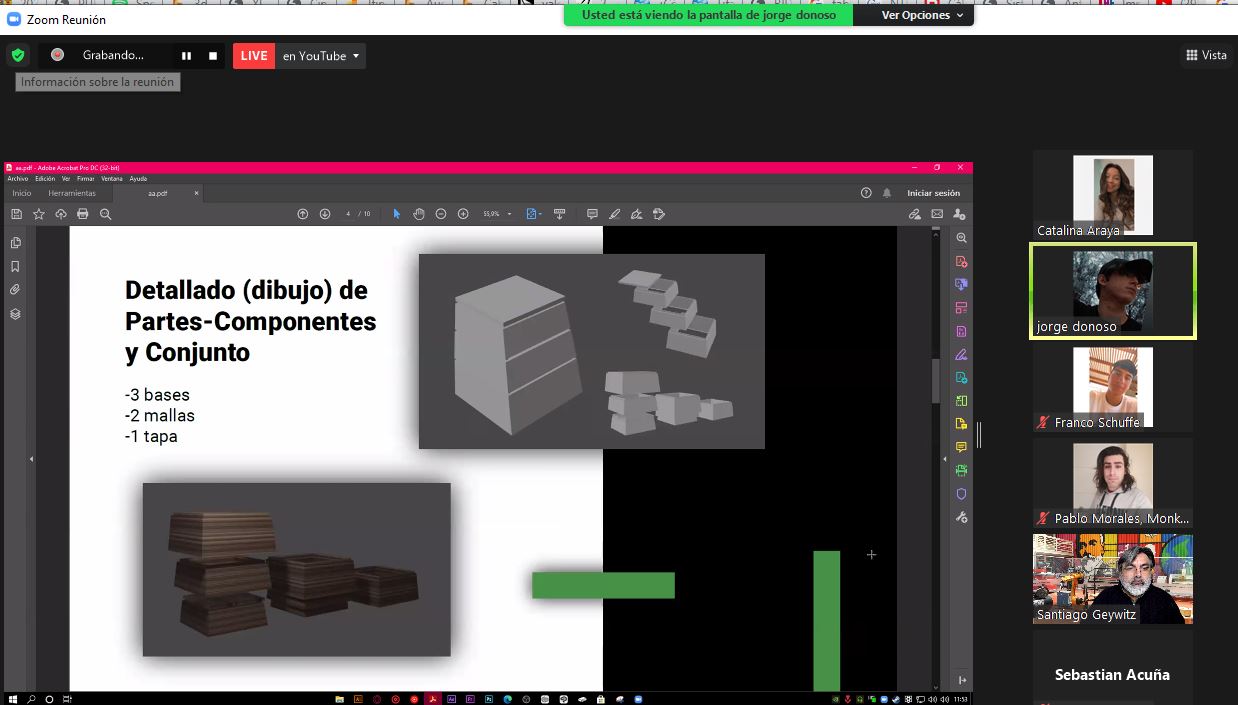Click the save icon in Acrobat toolbar
Image resolution: width=1238 pixels, height=705 pixels.
point(17,214)
